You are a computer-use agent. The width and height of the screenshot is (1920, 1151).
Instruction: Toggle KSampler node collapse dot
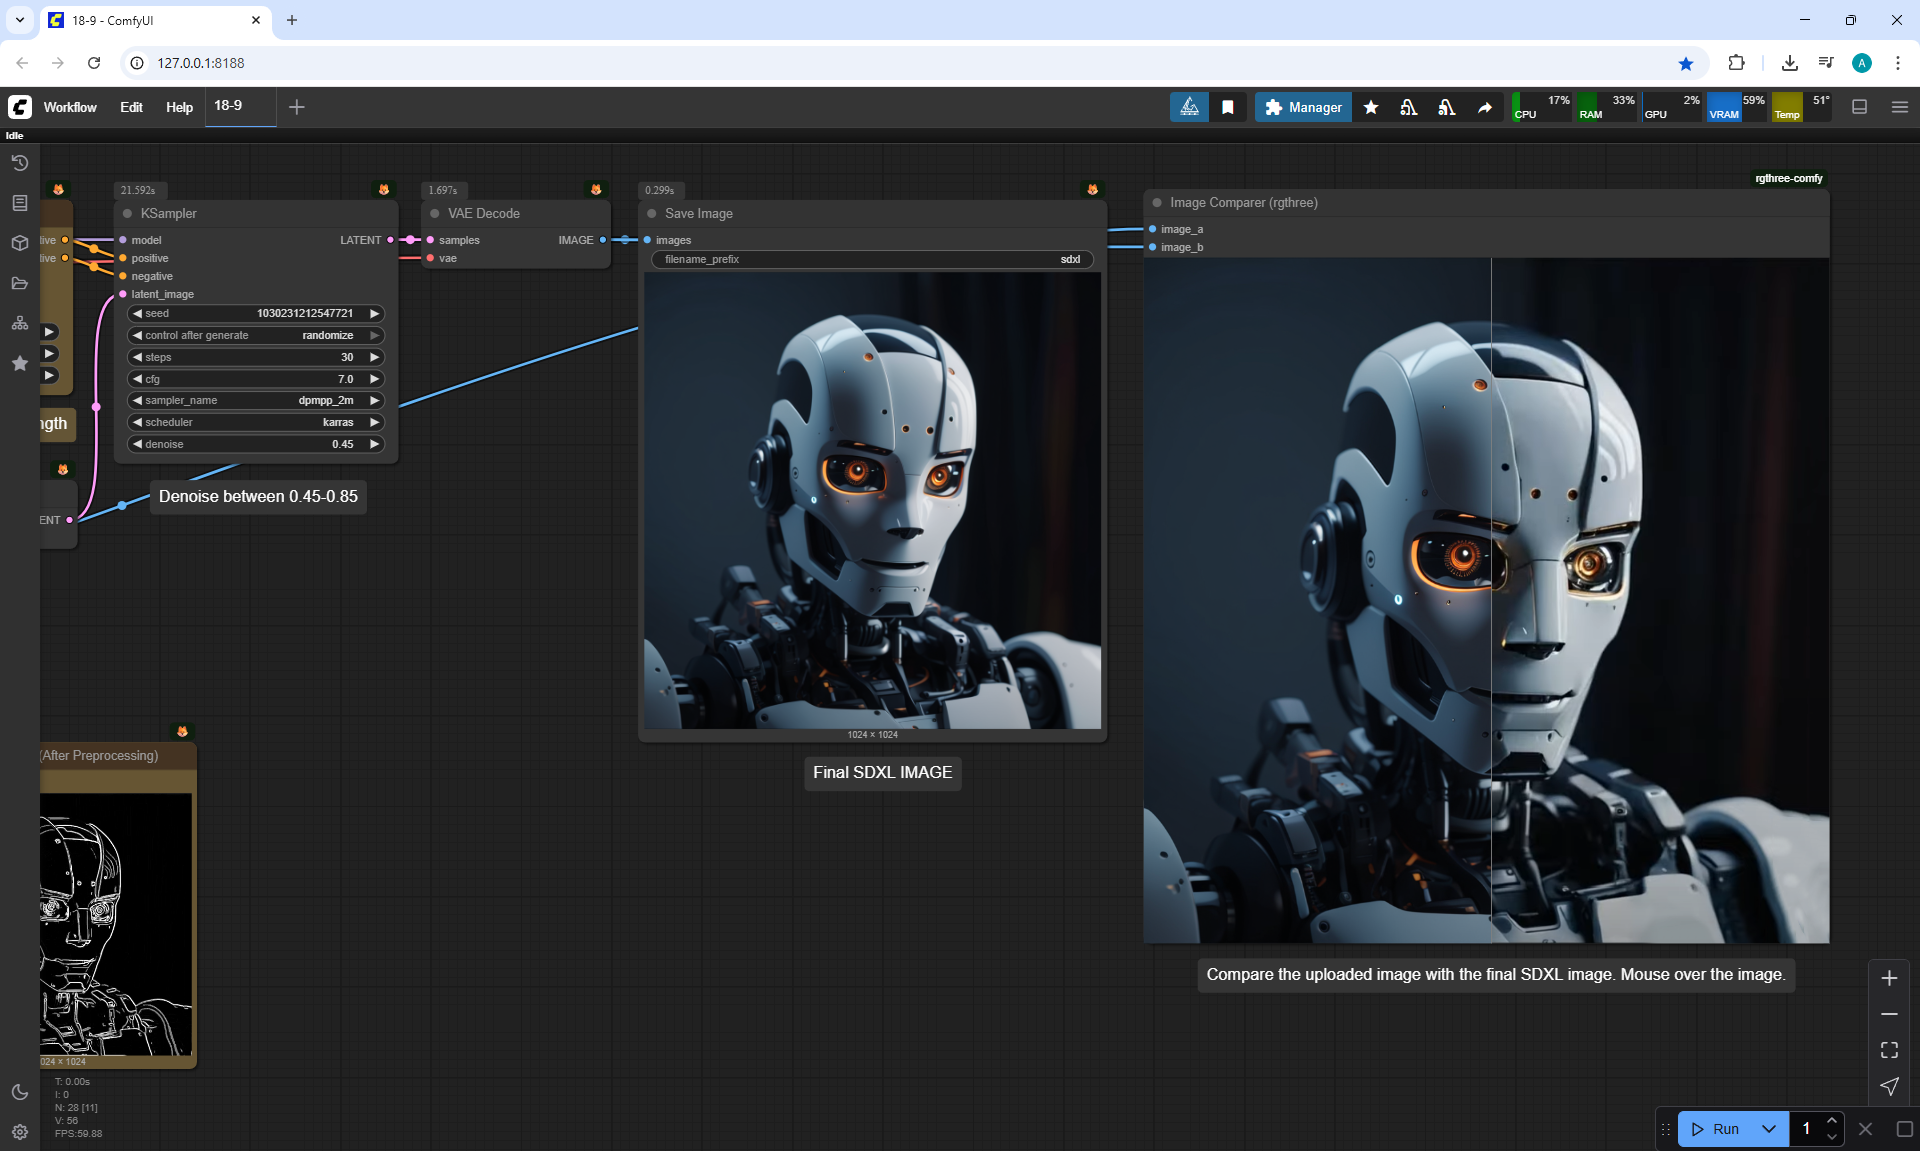tap(128, 214)
